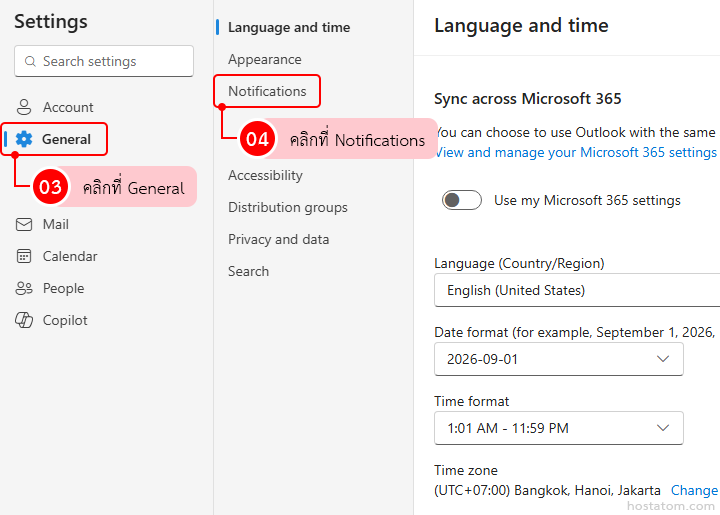Open the Date format dropdown
The height and width of the screenshot is (515, 720).
(x=558, y=359)
